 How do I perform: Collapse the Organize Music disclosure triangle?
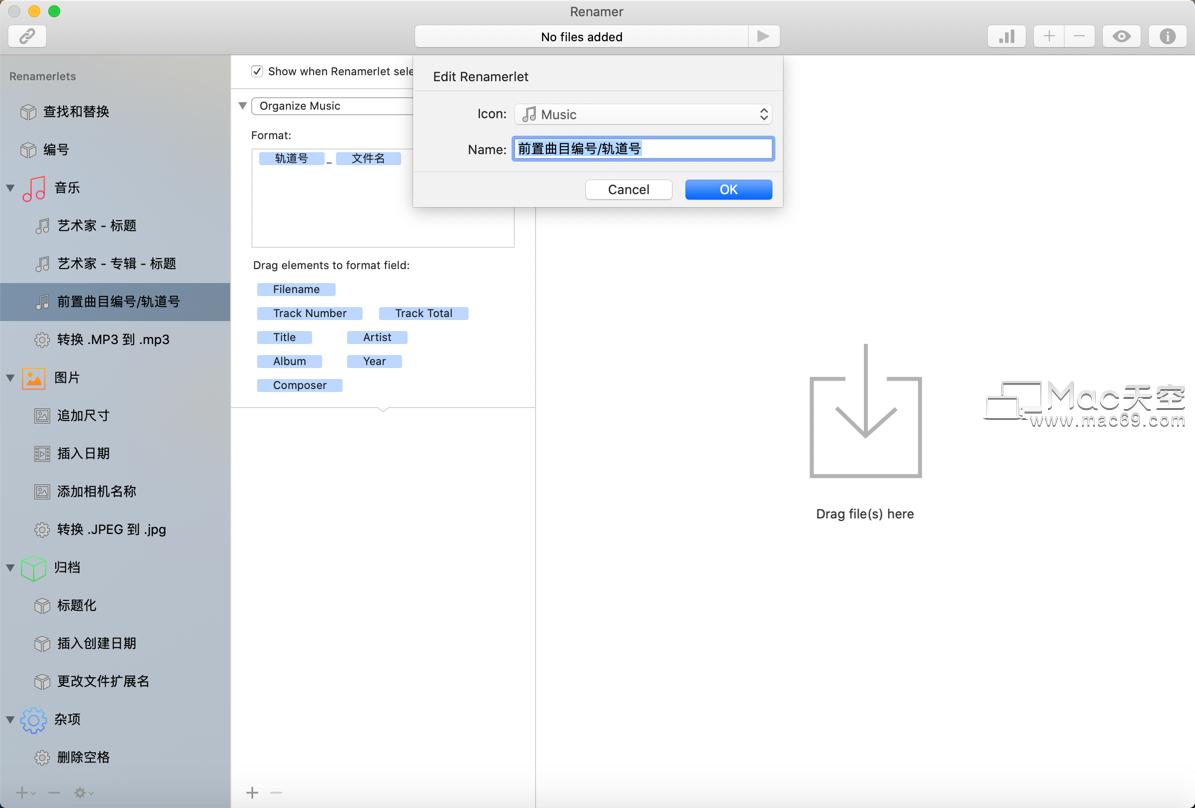coord(242,105)
